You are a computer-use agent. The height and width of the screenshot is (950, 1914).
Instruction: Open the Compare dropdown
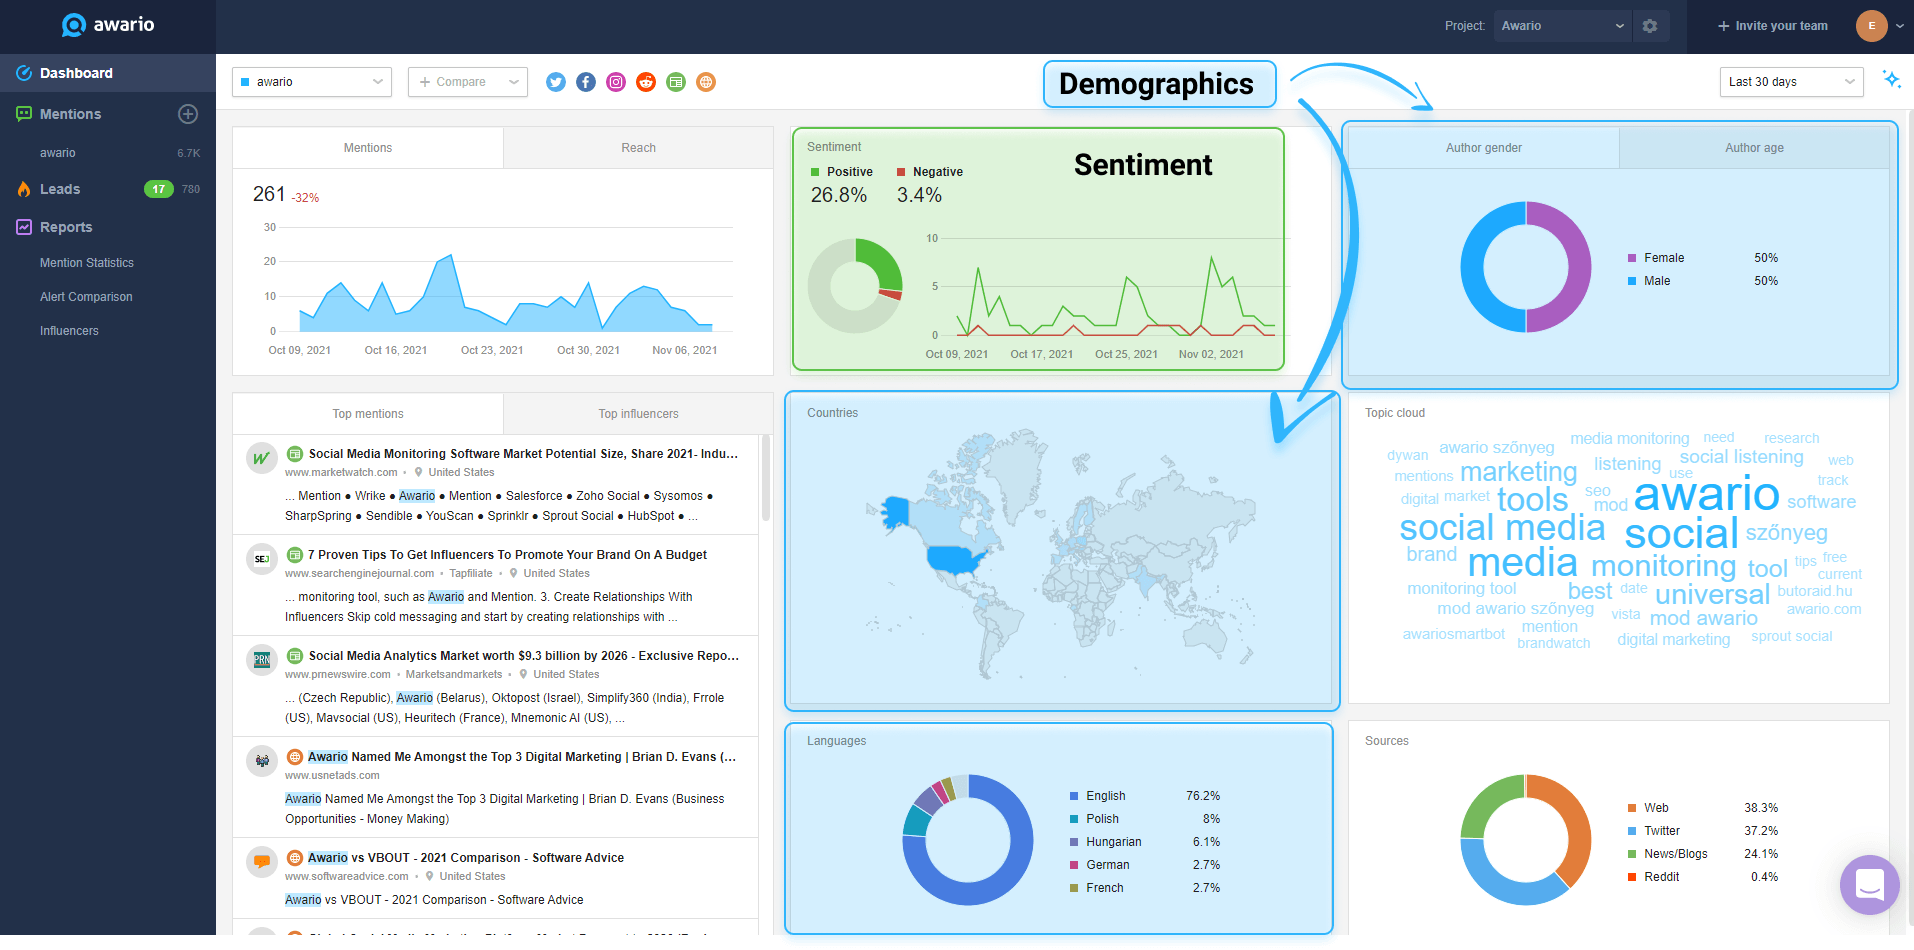point(468,82)
